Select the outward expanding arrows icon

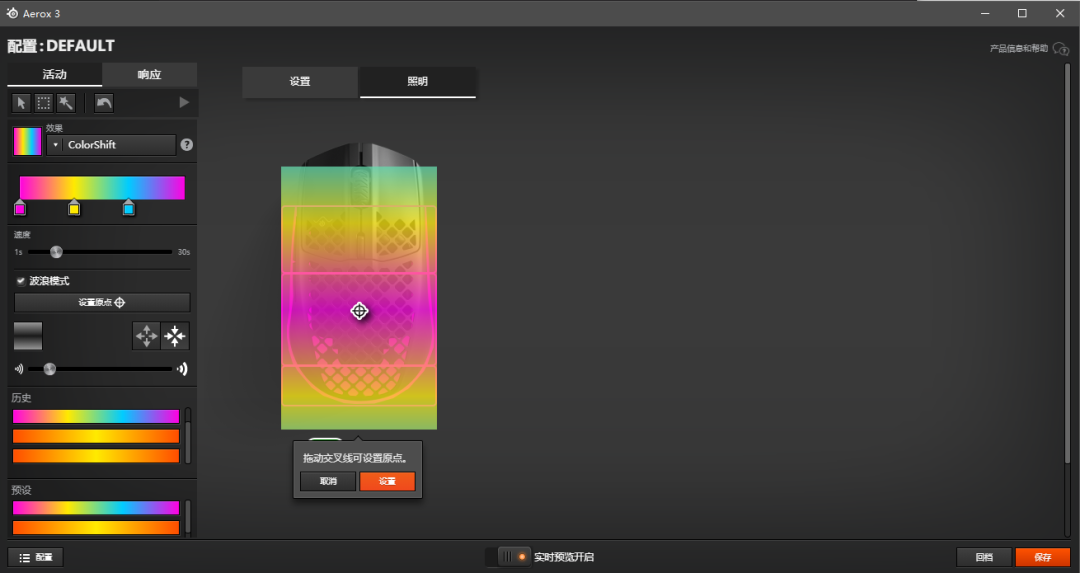[x=146, y=336]
